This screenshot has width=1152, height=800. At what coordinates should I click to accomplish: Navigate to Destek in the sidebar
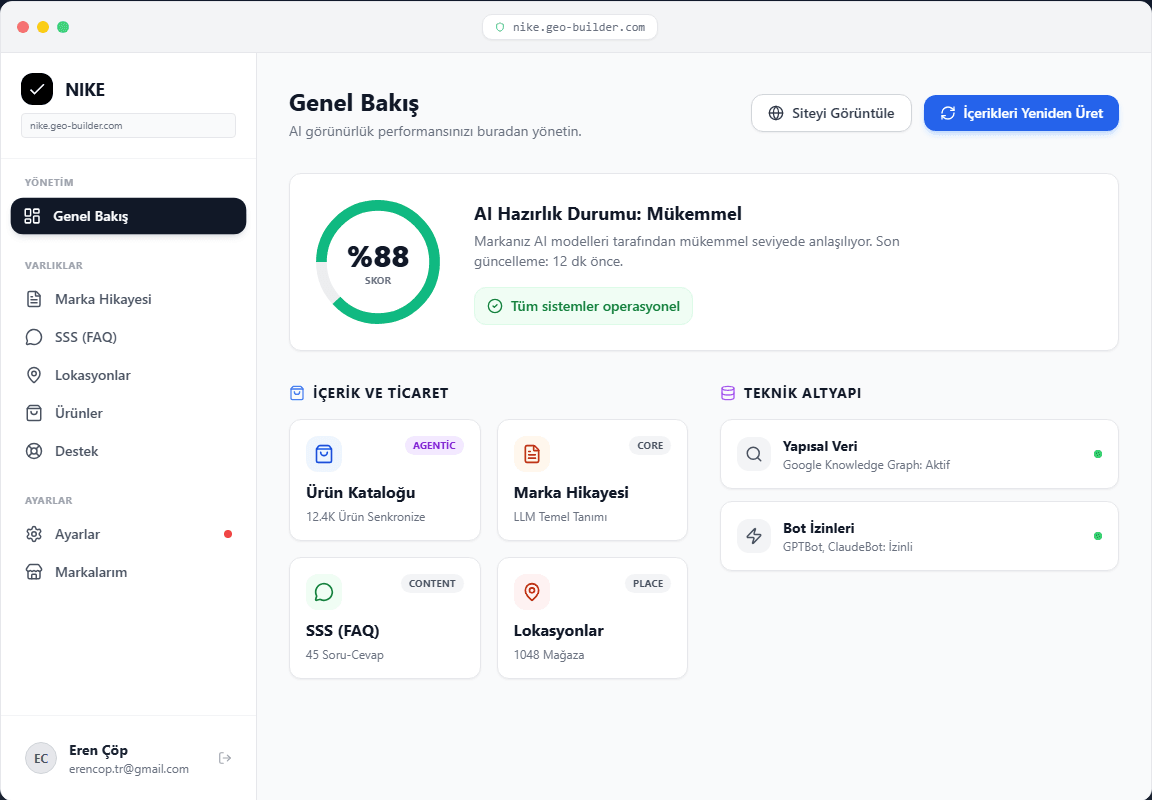(129, 451)
